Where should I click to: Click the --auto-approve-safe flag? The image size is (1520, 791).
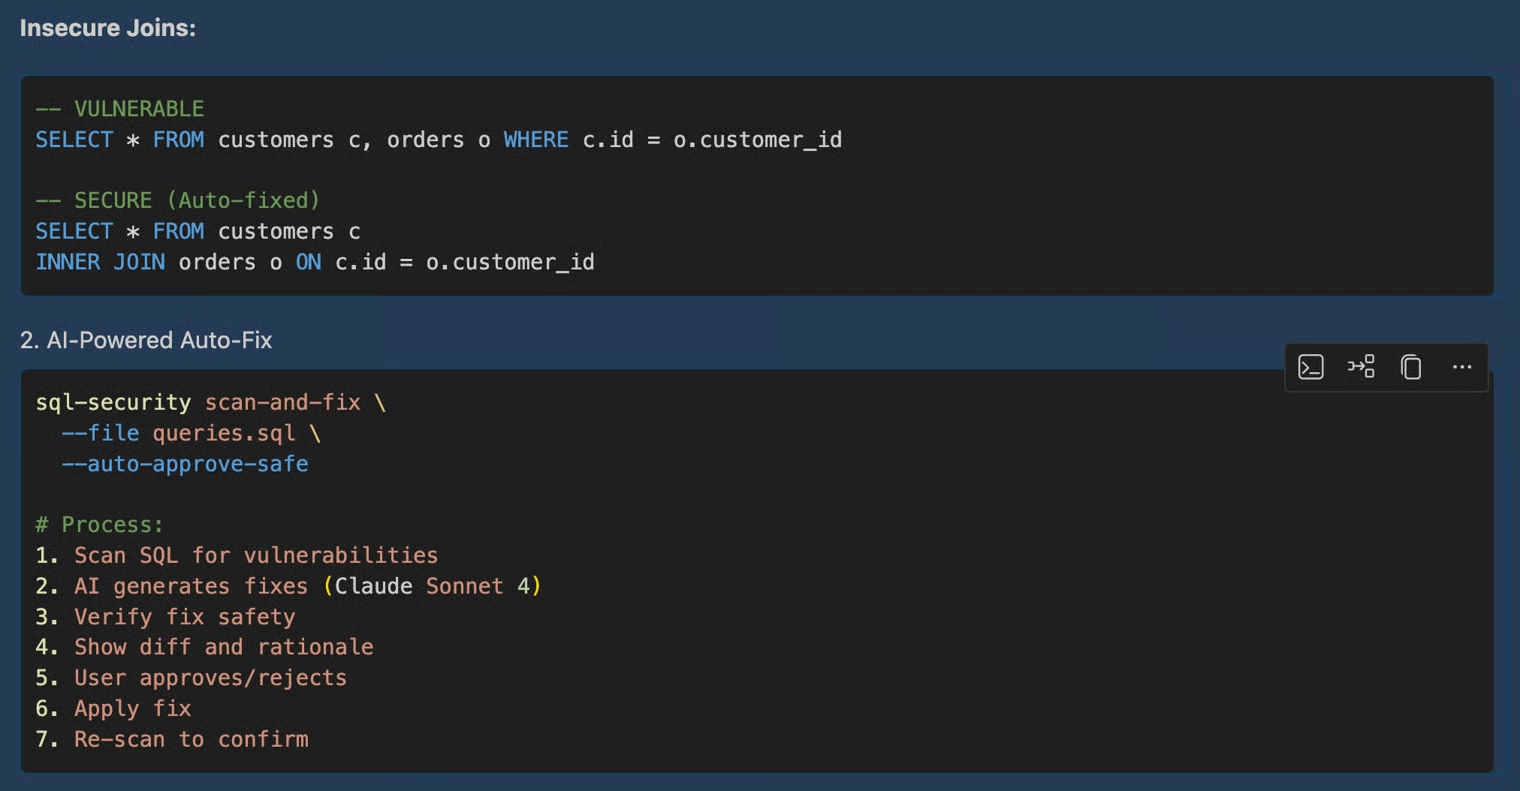click(185, 464)
